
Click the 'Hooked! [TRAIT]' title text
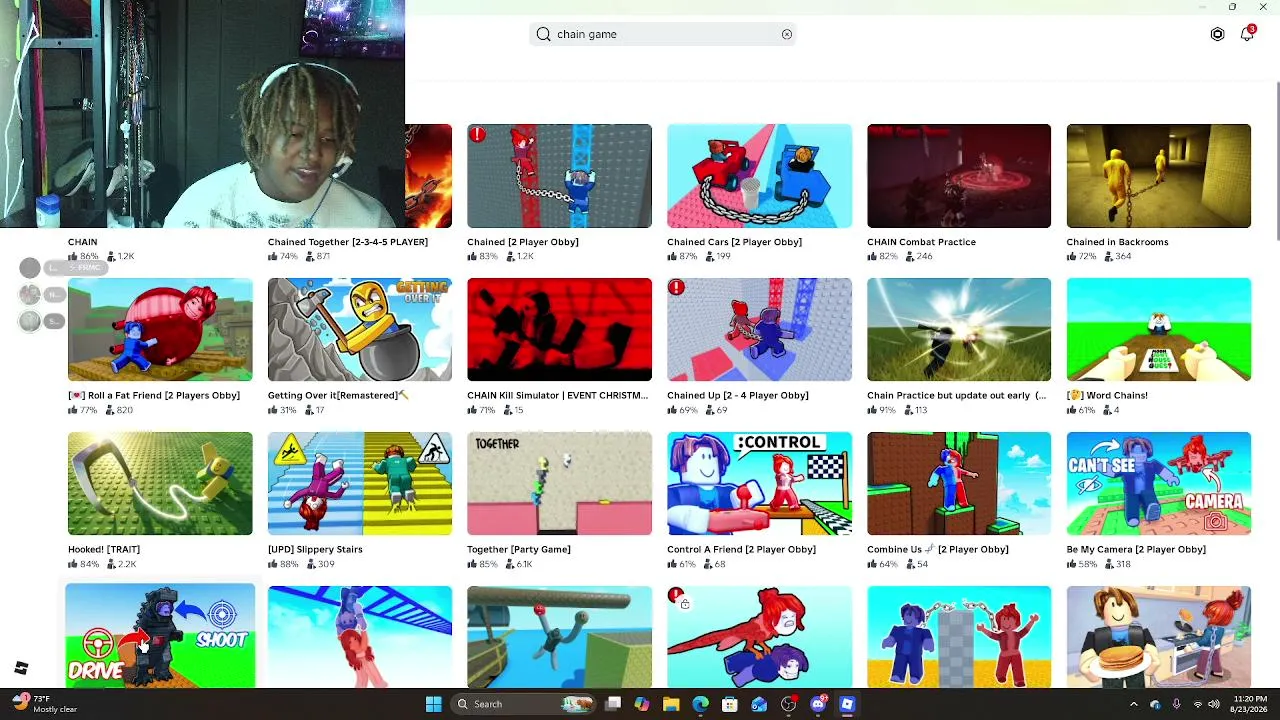pyautogui.click(x=104, y=550)
